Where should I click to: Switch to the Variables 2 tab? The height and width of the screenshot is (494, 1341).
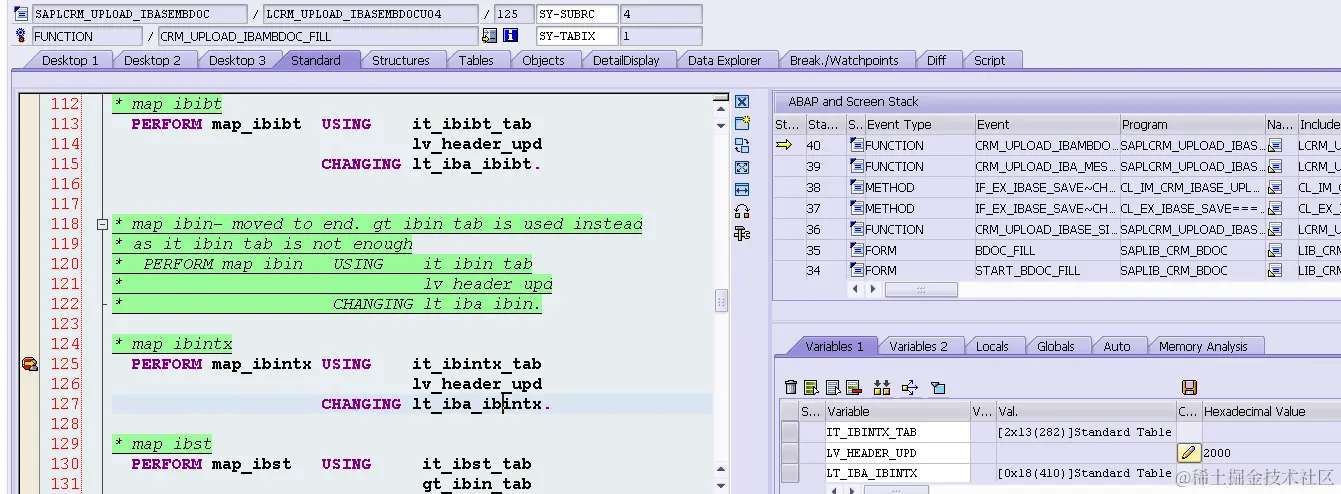pyautogui.click(x=919, y=347)
